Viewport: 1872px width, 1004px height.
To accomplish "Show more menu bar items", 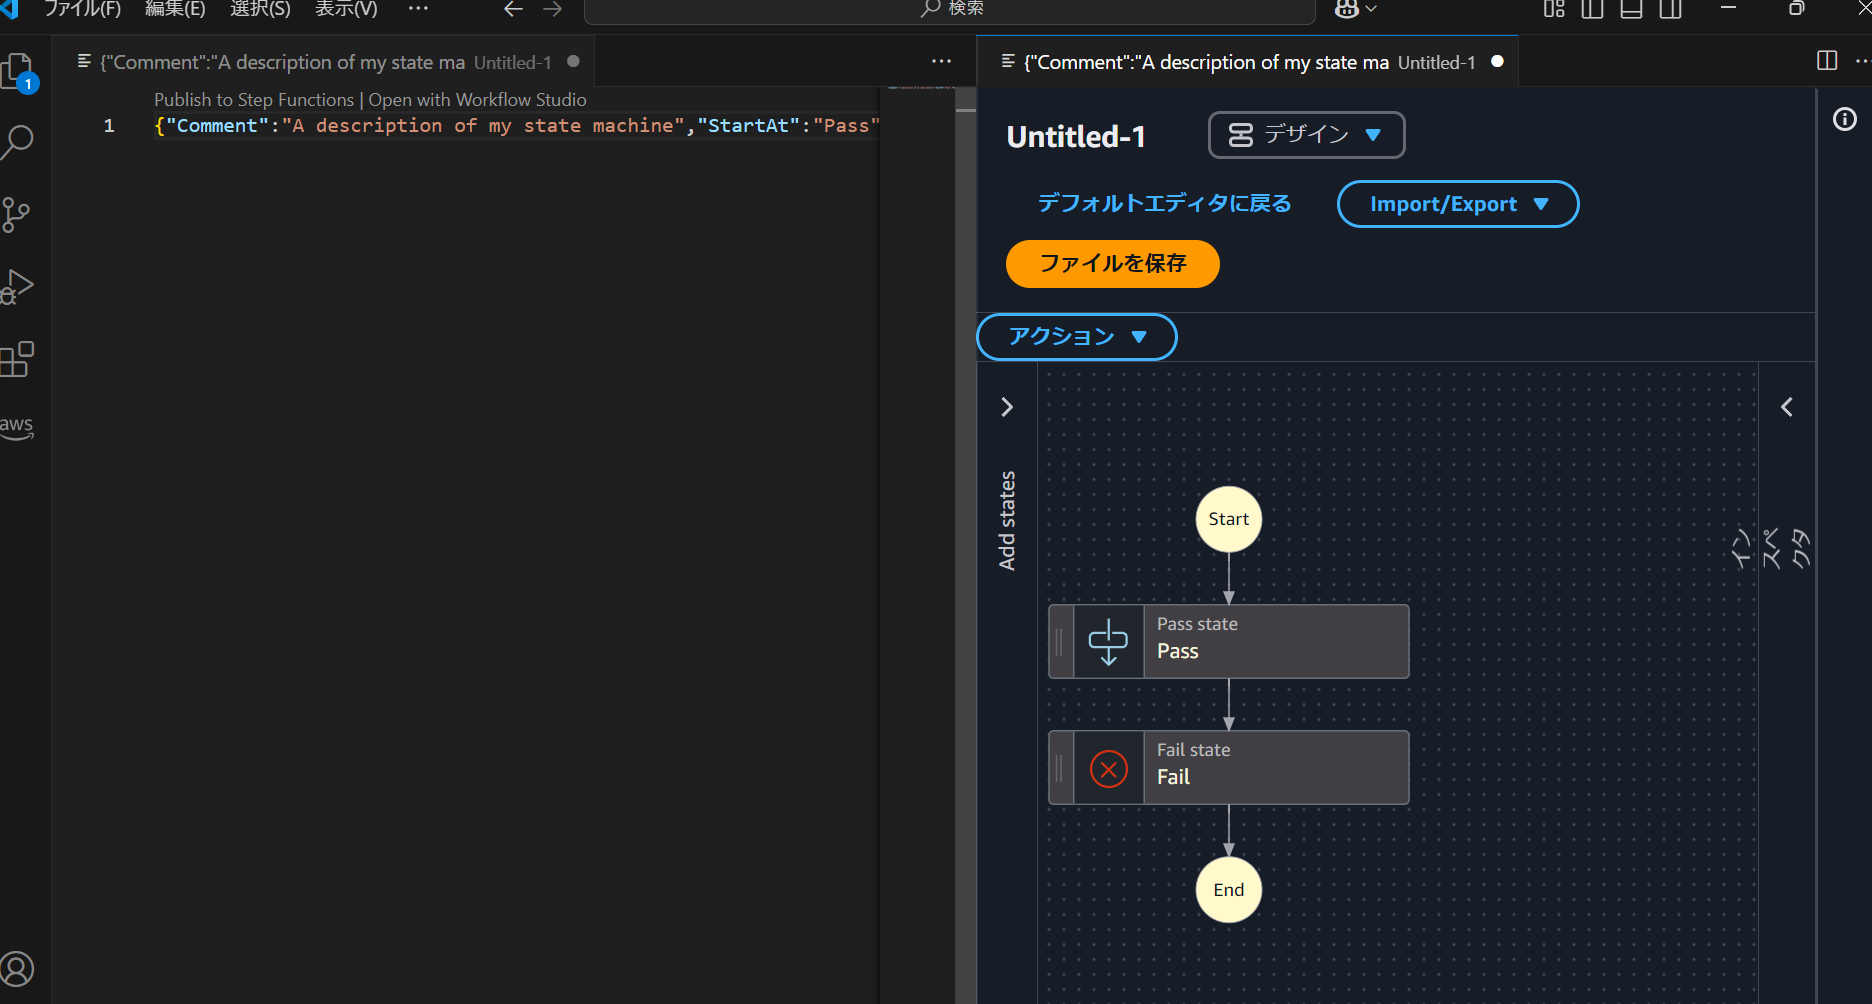I will click(x=418, y=9).
